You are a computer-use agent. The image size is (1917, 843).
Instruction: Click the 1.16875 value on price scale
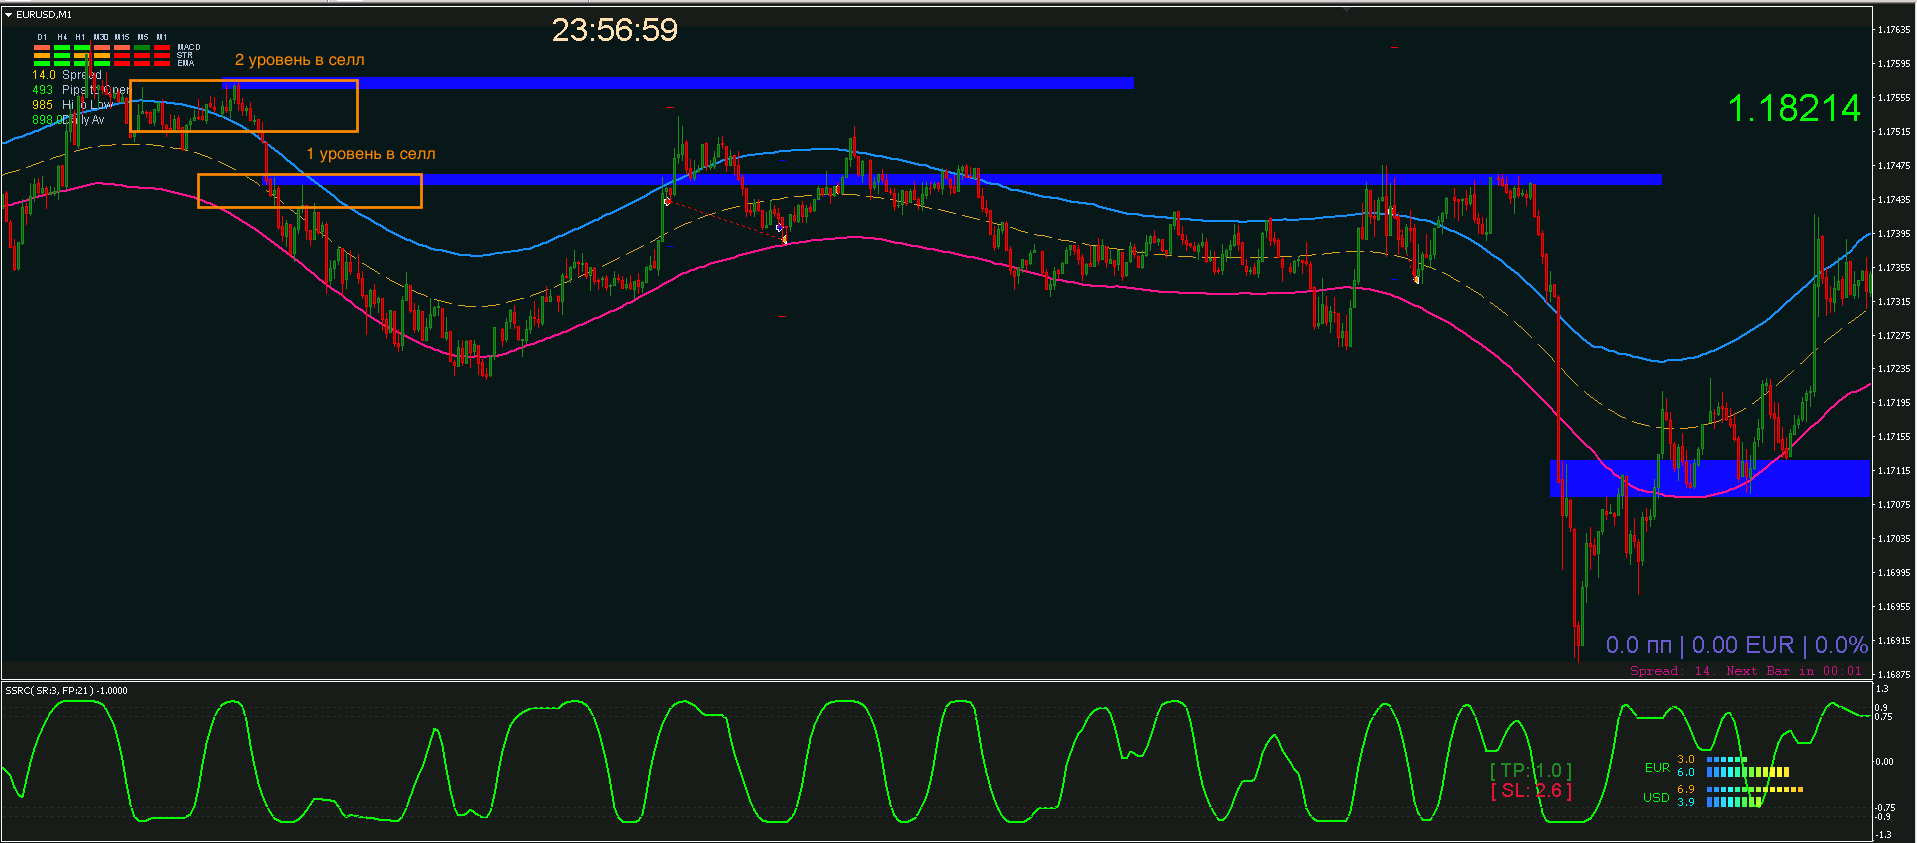pos(1893,674)
